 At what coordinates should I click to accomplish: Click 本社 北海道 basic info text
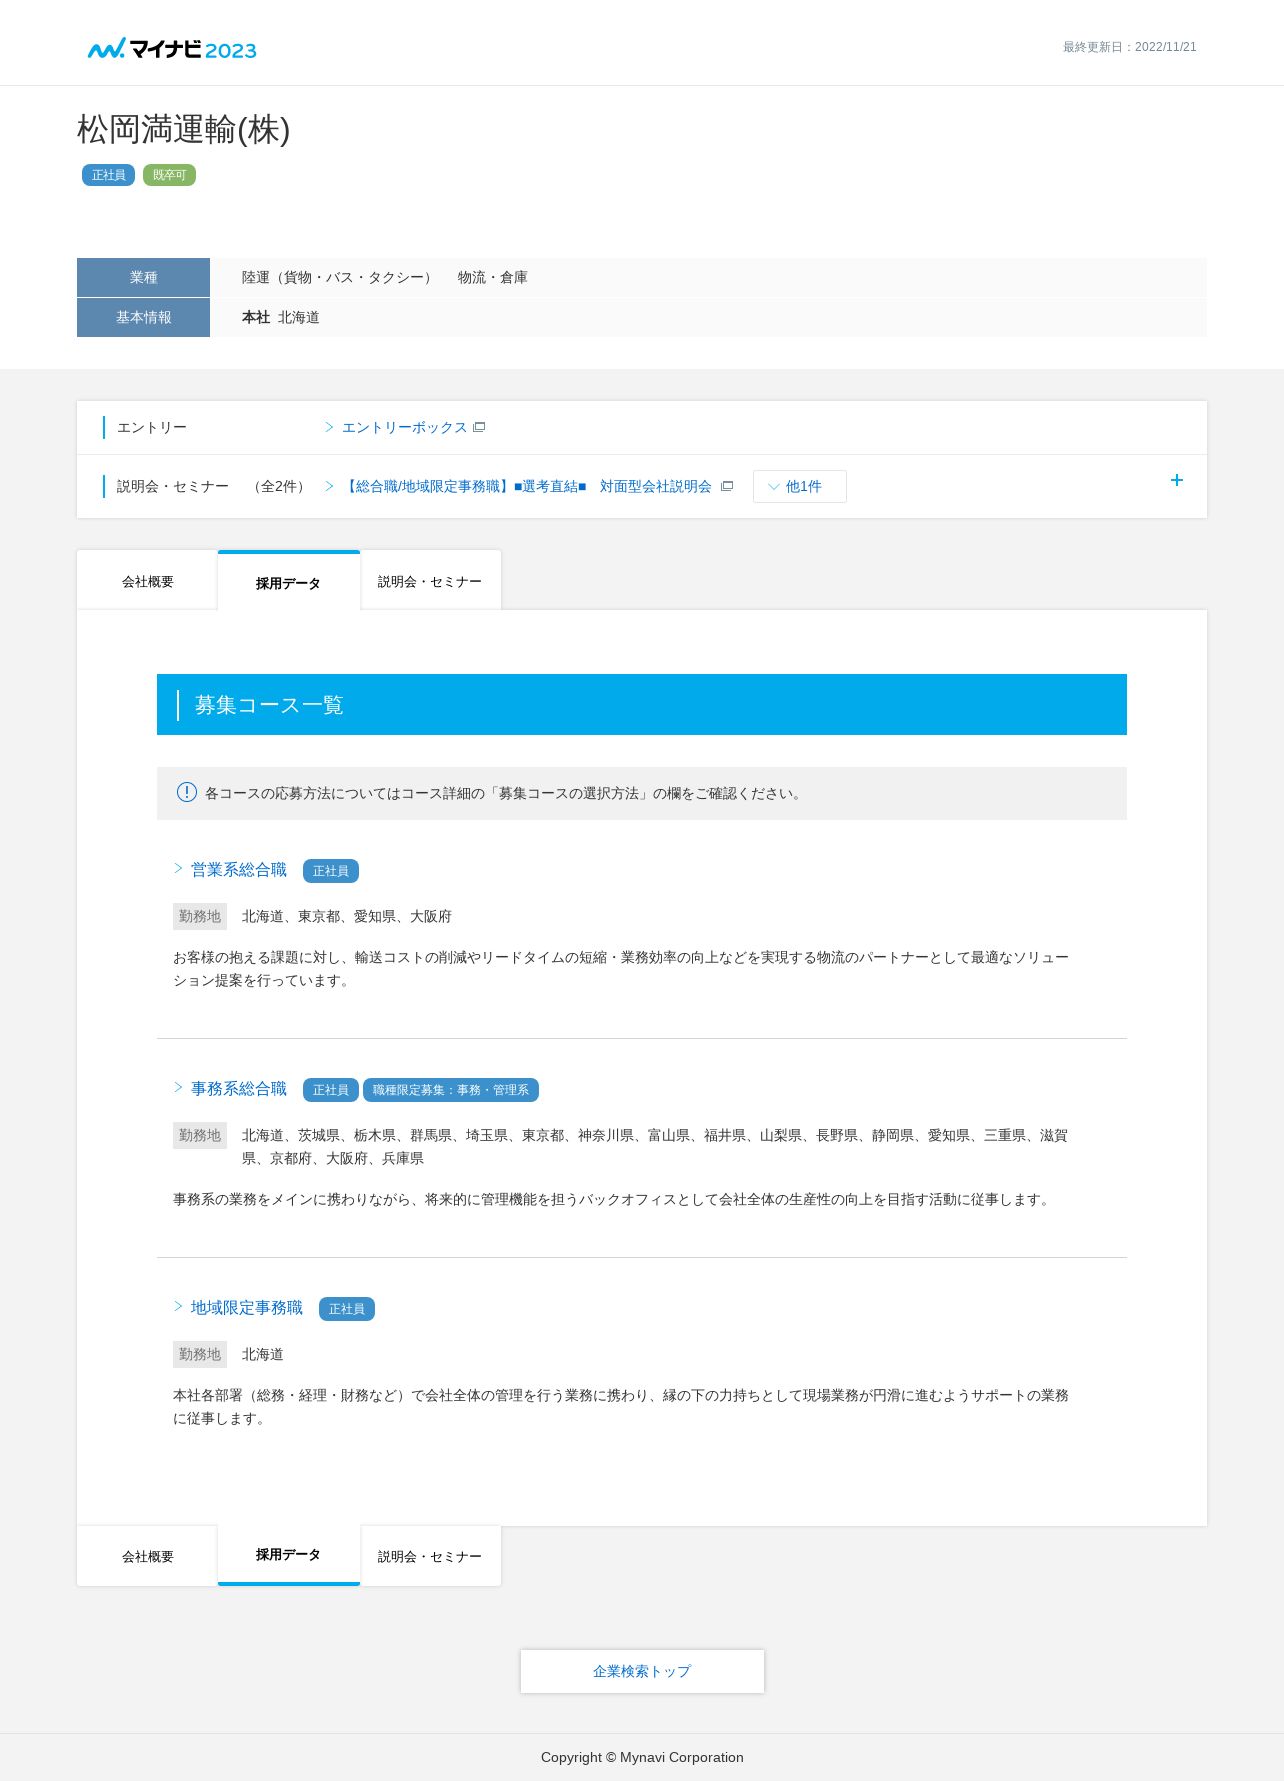point(280,317)
